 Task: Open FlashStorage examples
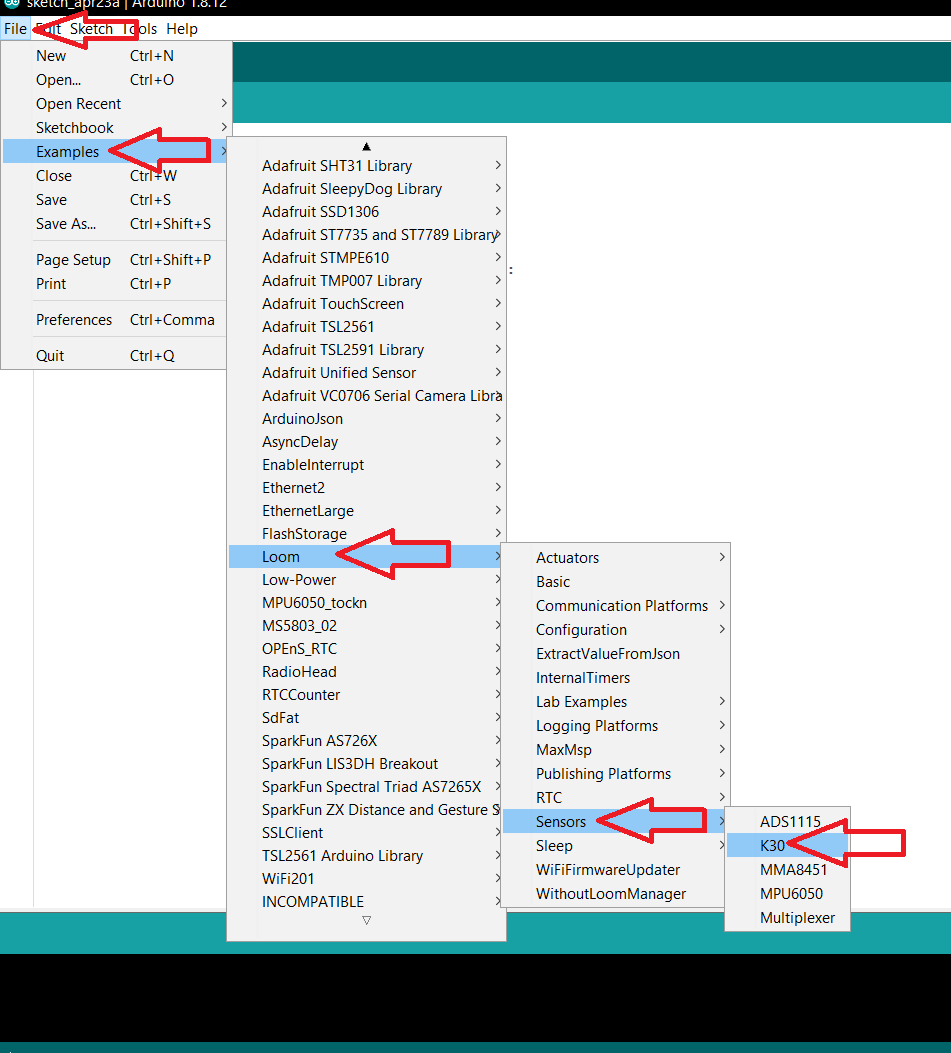coord(366,534)
